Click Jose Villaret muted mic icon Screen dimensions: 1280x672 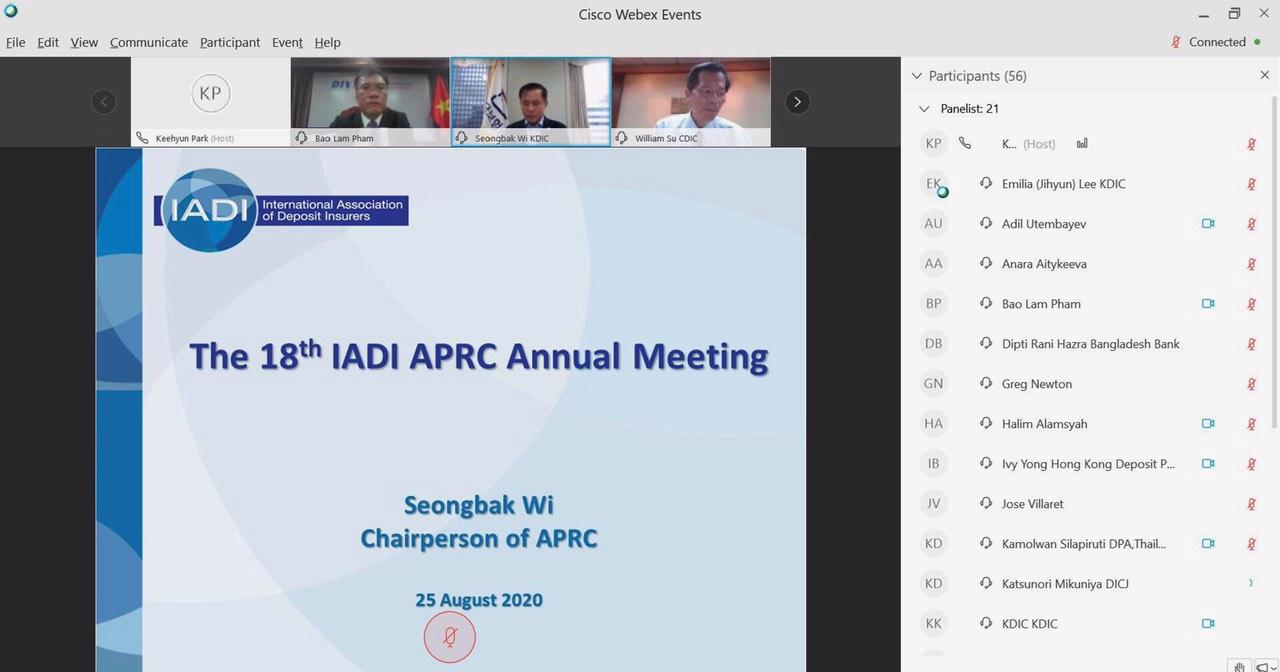1251,504
